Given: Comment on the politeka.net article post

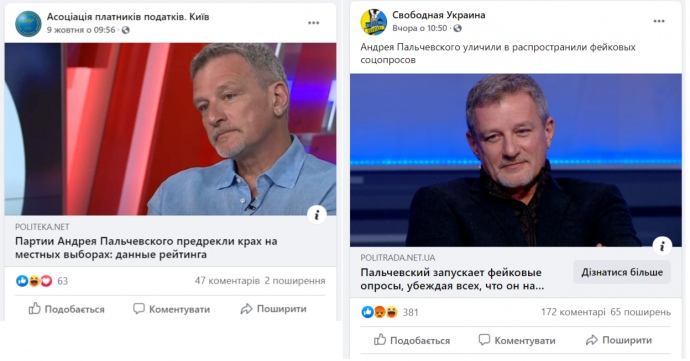Looking at the screenshot, I should coord(172,309).
